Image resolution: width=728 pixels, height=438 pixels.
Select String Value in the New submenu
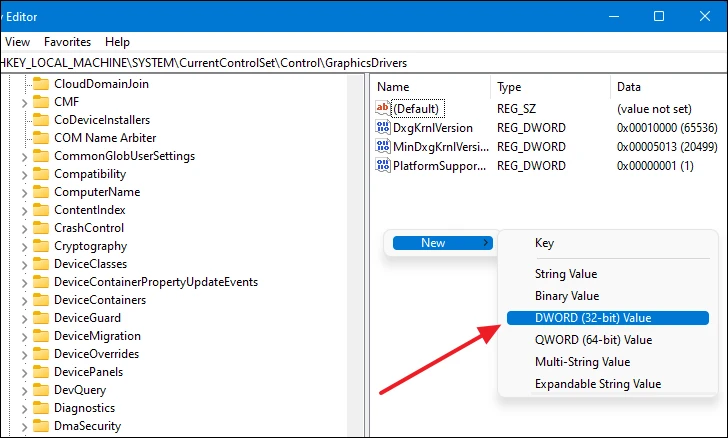coord(566,274)
